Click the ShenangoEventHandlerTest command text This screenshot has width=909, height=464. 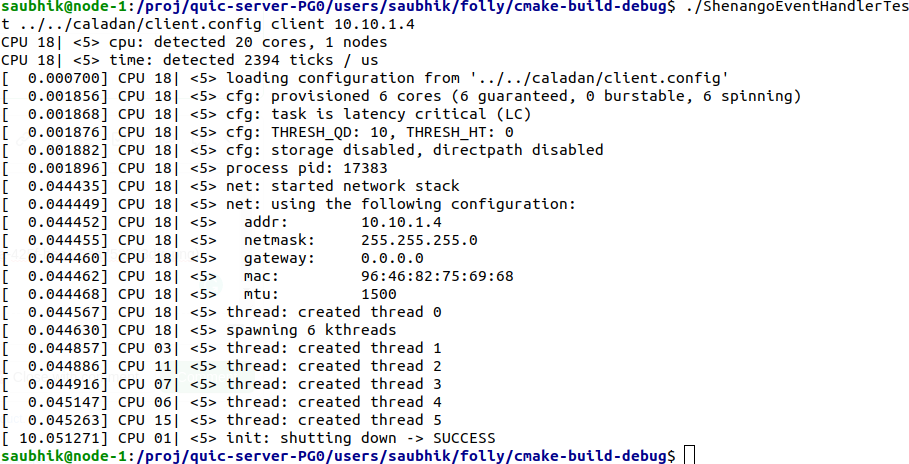[x=797, y=6]
